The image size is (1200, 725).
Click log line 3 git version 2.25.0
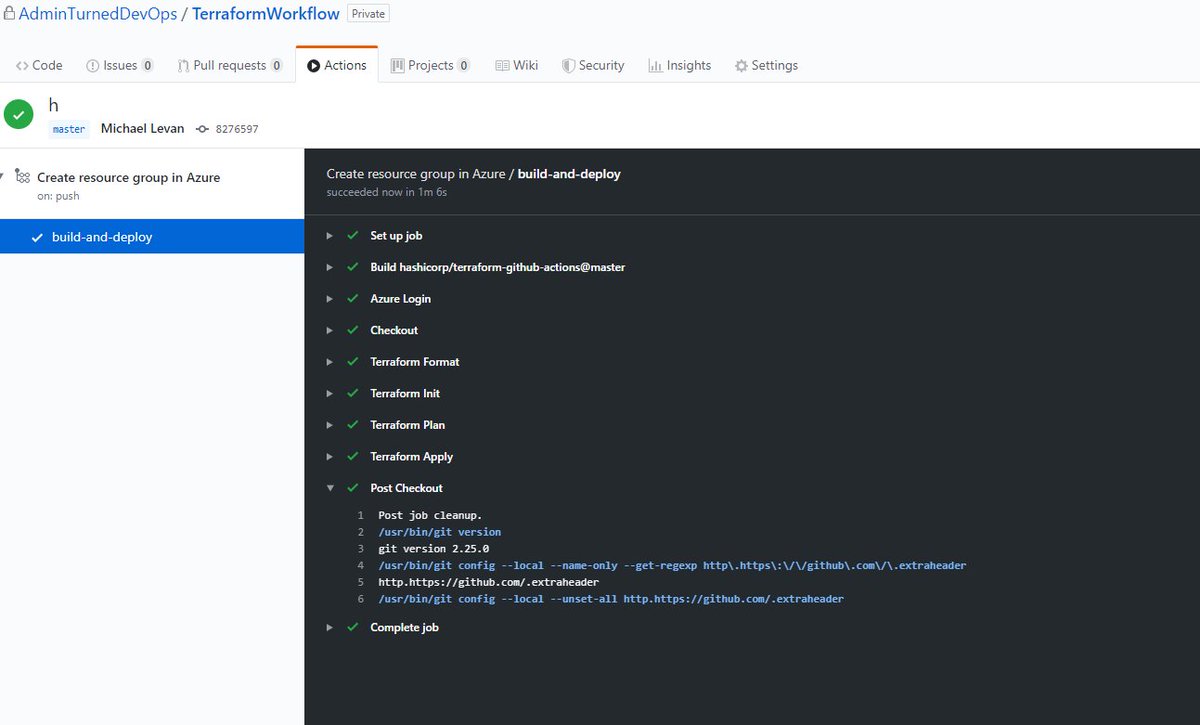(433, 549)
